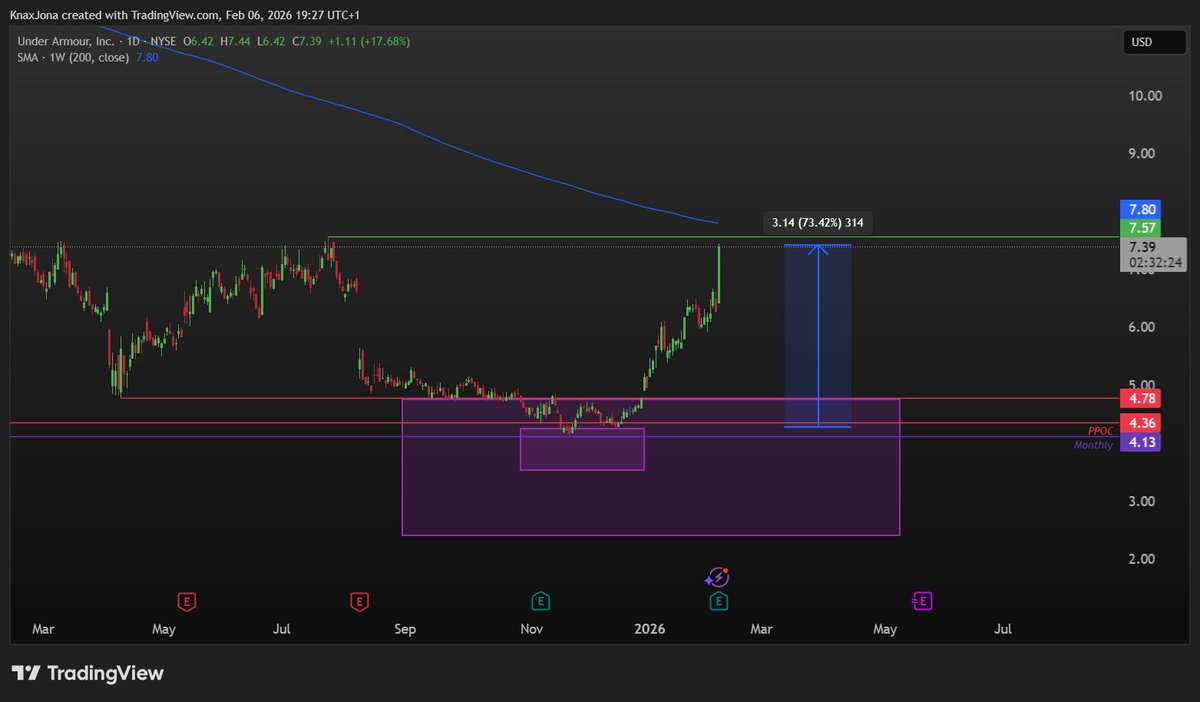Click the green 7.57 price label
The height and width of the screenshot is (702, 1200).
1141,228
